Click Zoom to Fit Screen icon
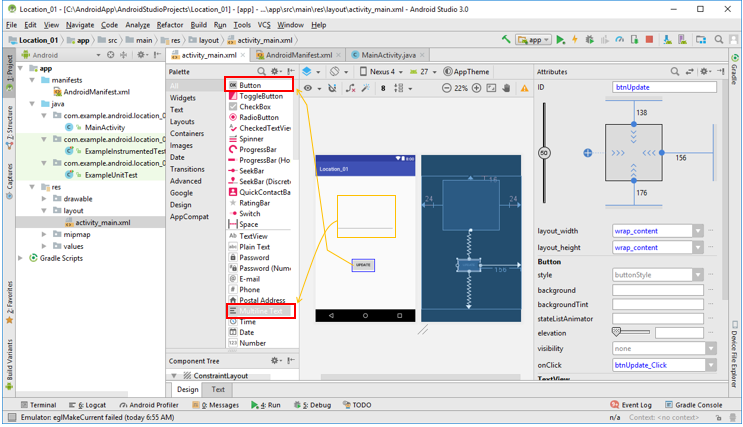 [x=491, y=88]
